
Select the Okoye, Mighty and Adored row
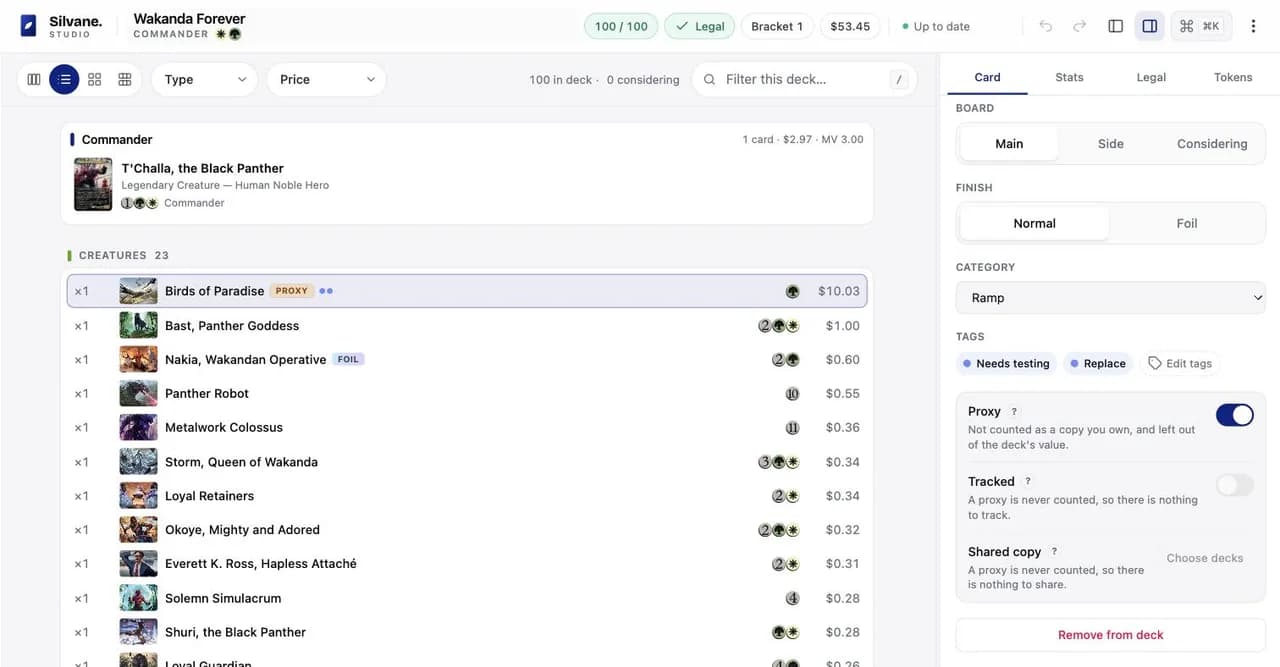pyautogui.click(x=467, y=530)
